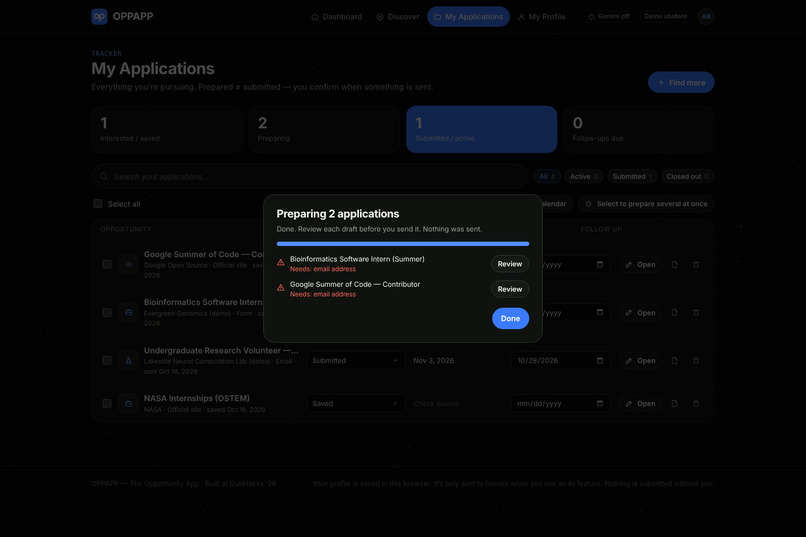Open the AR avatar menu
Image resolution: width=806 pixels, height=537 pixels.
[706, 16]
